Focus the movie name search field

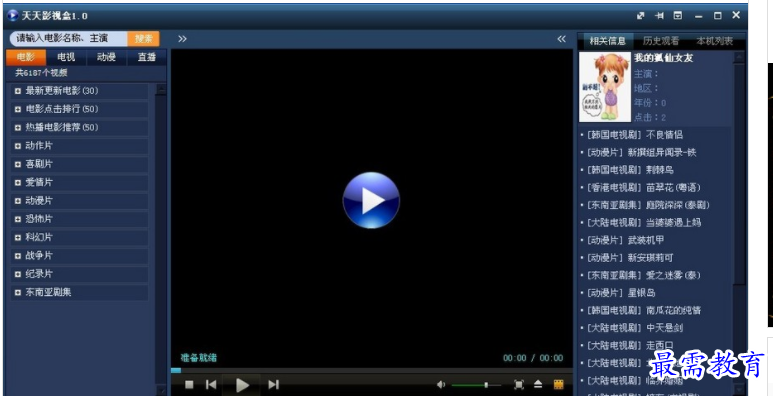coord(69,38)
